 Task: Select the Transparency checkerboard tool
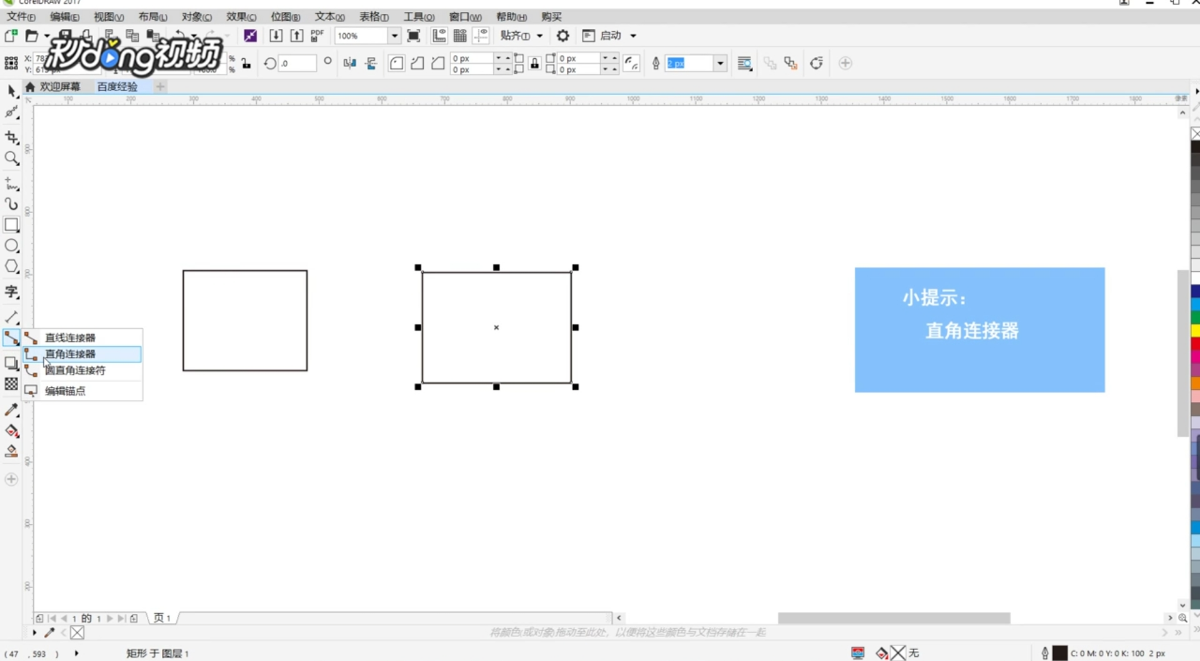coord(12,384)
